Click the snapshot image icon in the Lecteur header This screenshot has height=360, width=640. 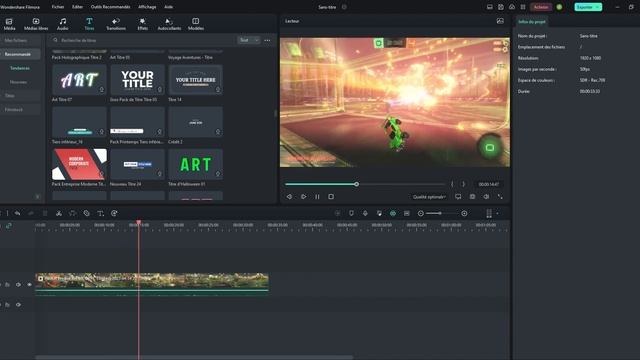[500, 21]
